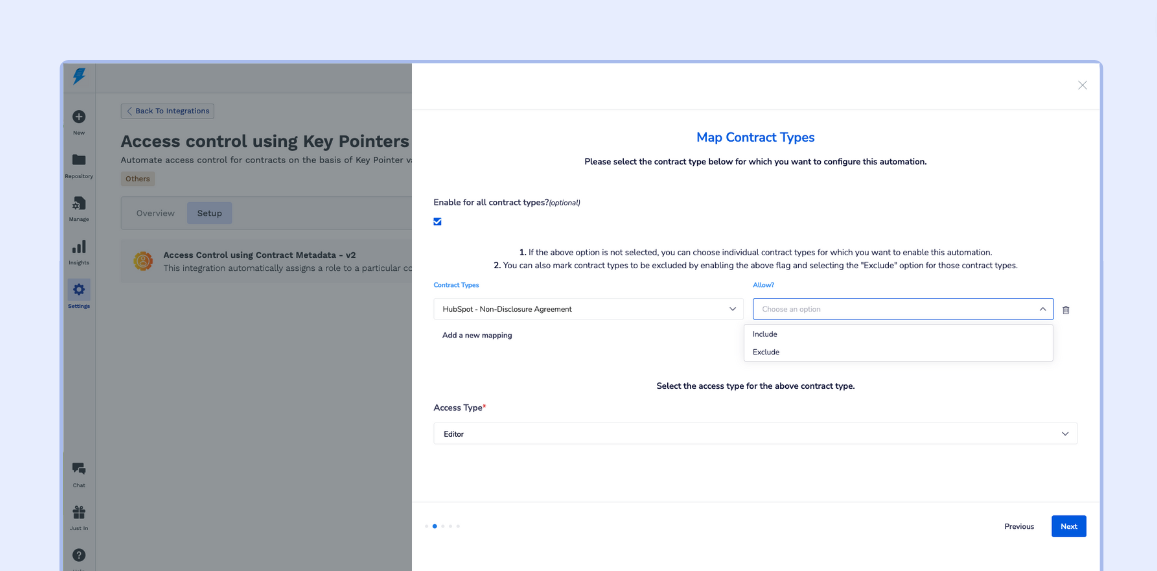Click the Next button

point(1068,526)
